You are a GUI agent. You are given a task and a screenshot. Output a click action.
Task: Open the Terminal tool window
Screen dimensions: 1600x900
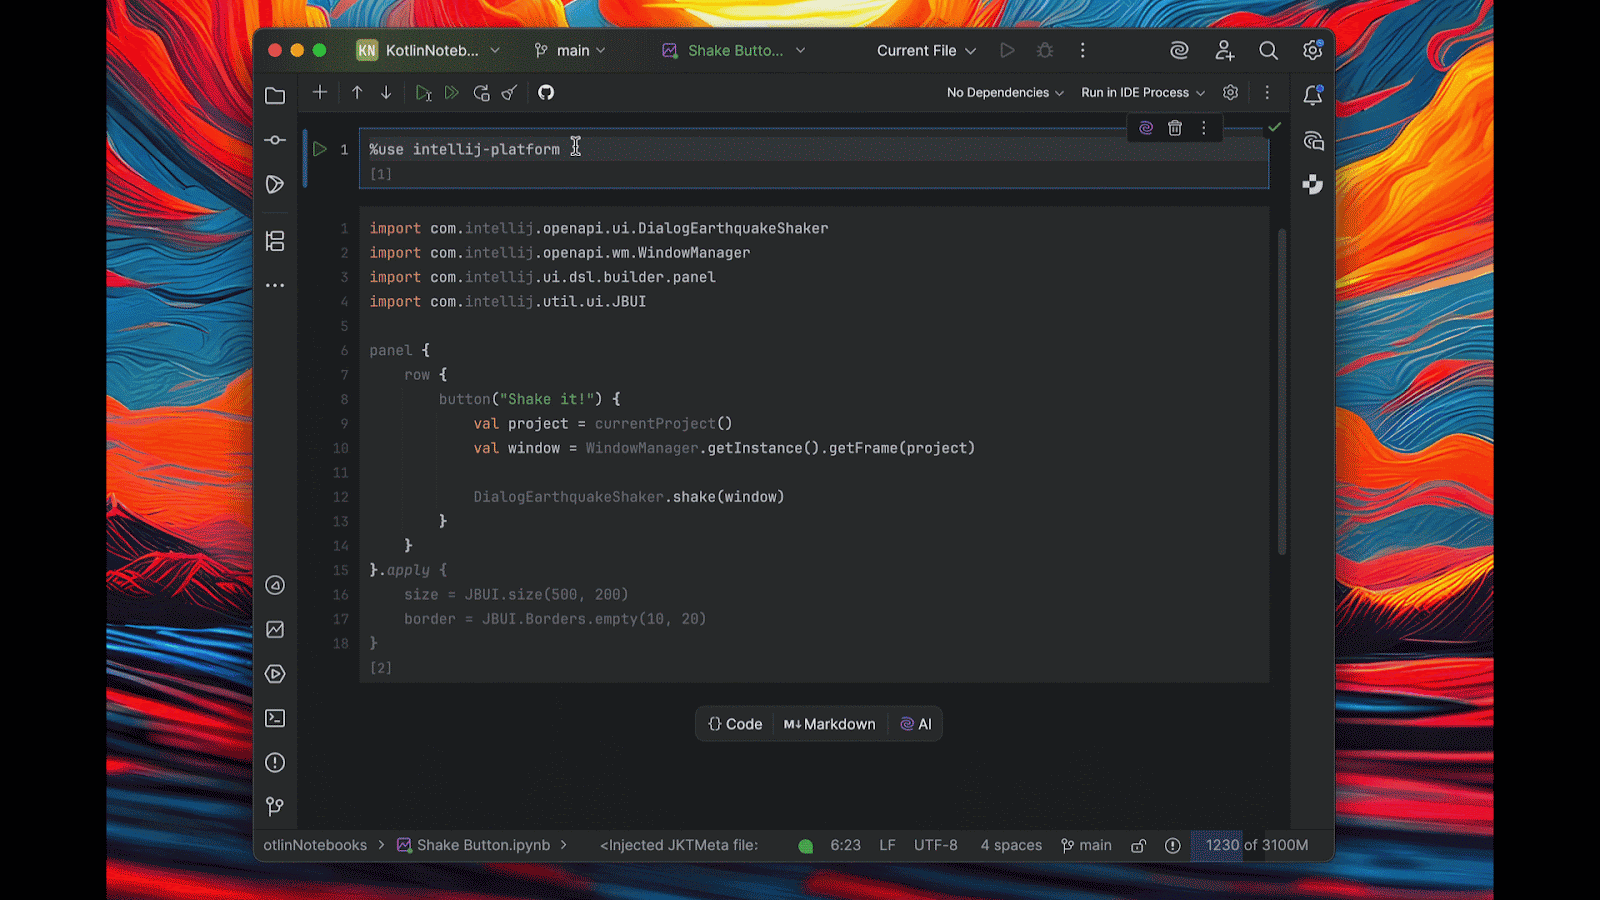coord(275,718)
